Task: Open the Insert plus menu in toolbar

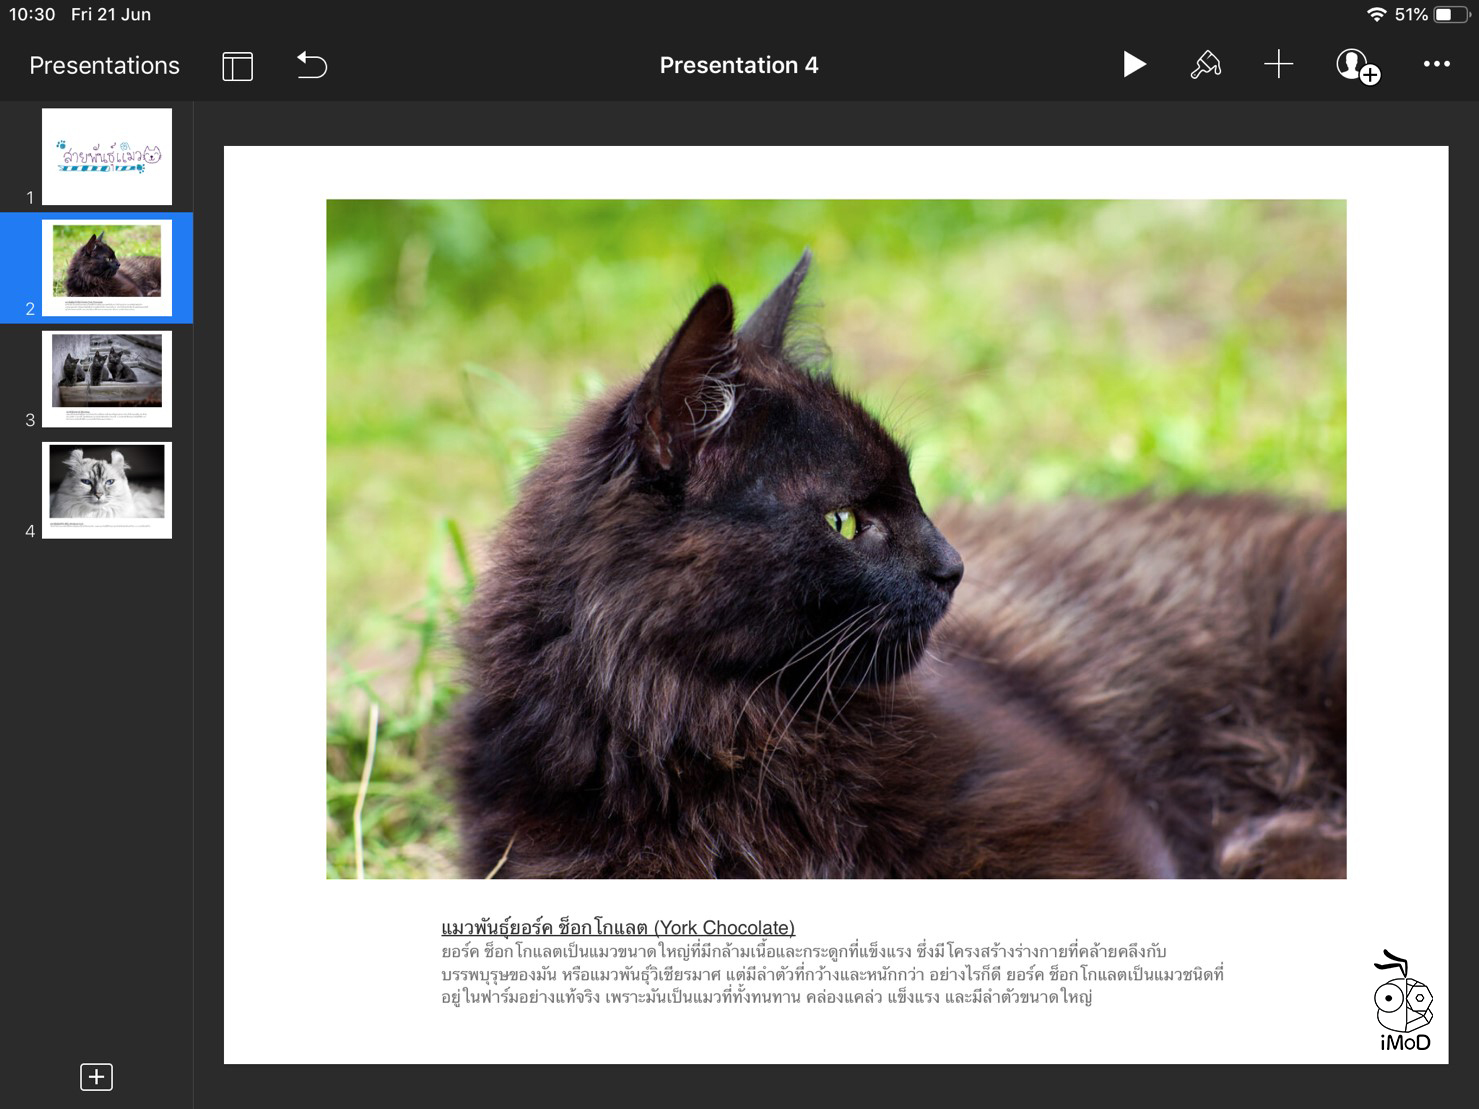Action: click(x=1278, y=65)
